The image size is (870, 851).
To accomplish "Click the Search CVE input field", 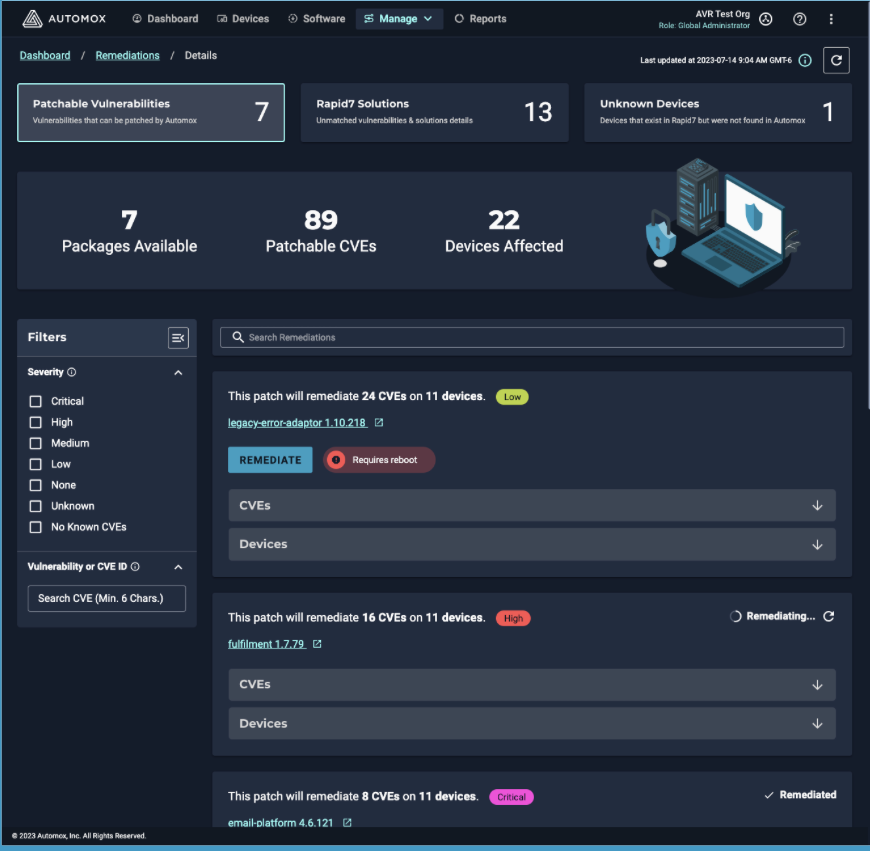I will pyautogui.click(x=107, y=599).
